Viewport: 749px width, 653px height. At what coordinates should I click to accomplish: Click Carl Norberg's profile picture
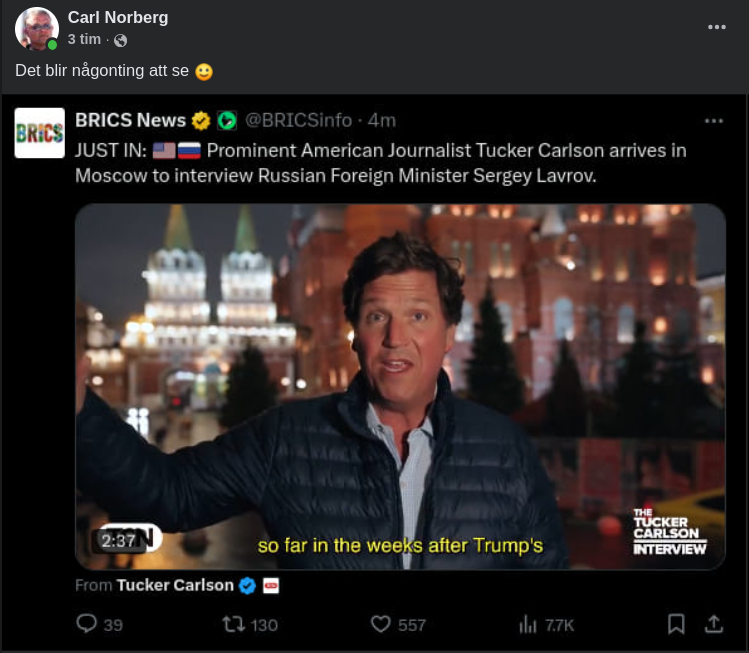37,28
